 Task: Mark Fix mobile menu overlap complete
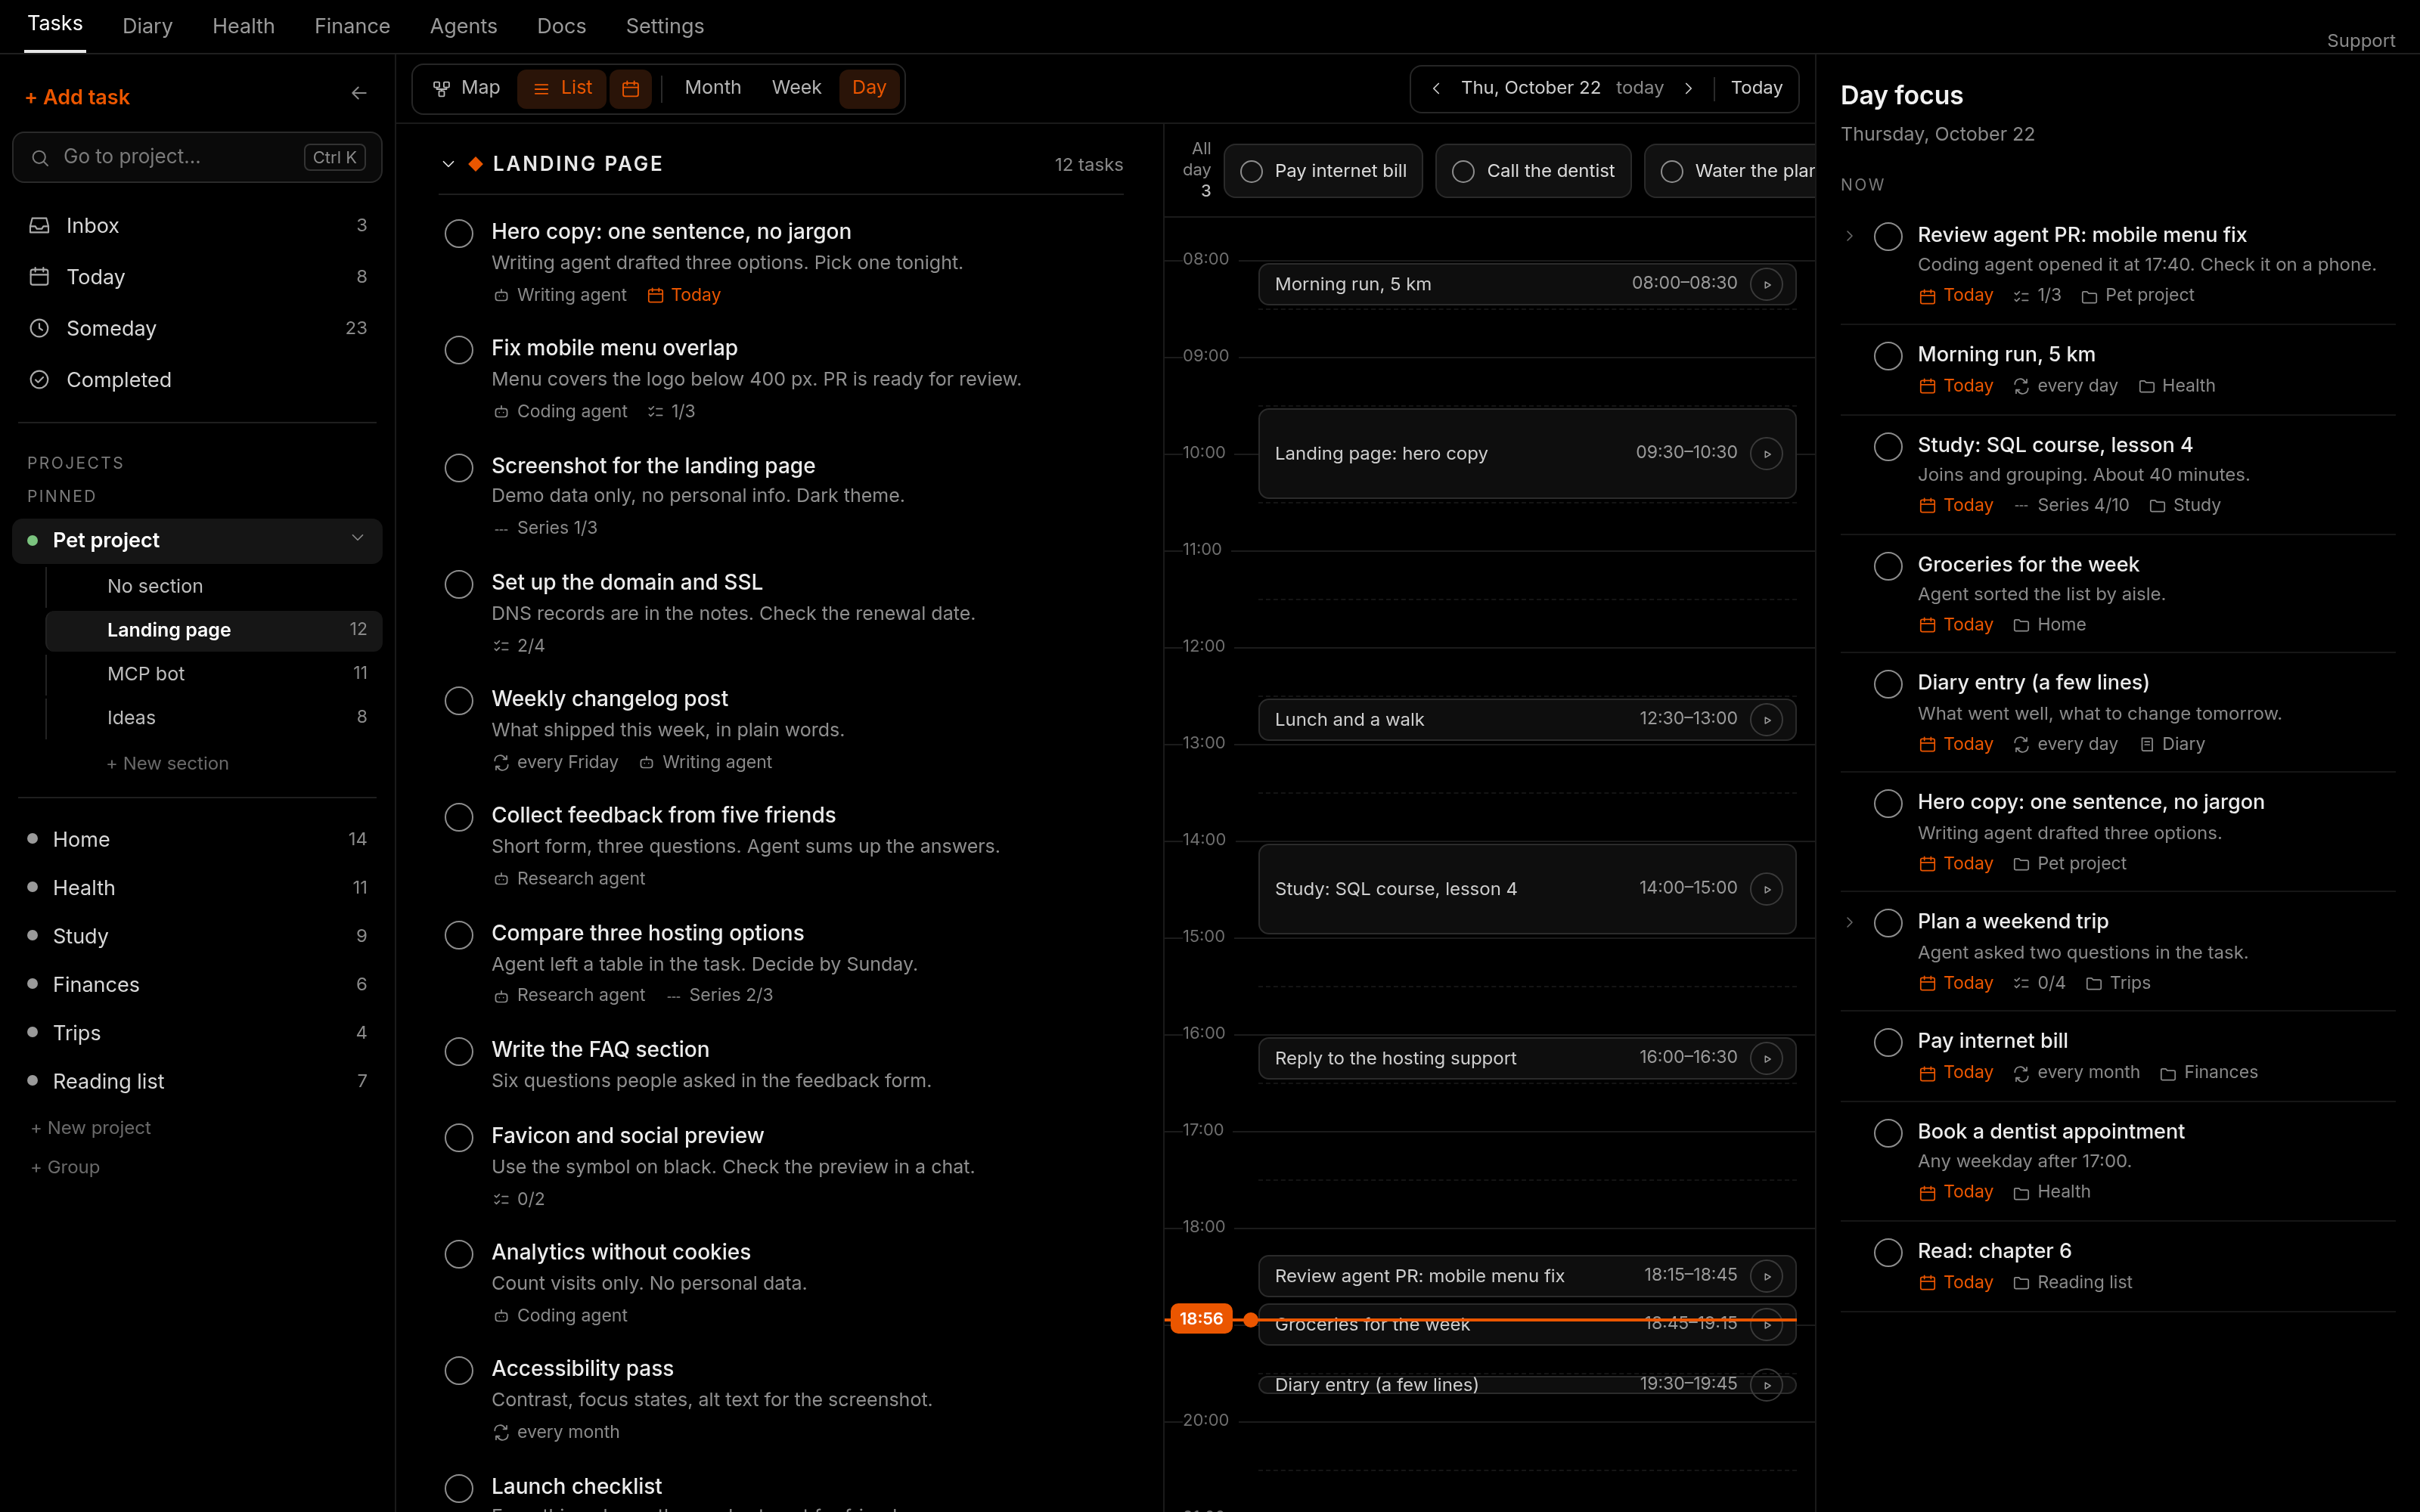point(459,350)
